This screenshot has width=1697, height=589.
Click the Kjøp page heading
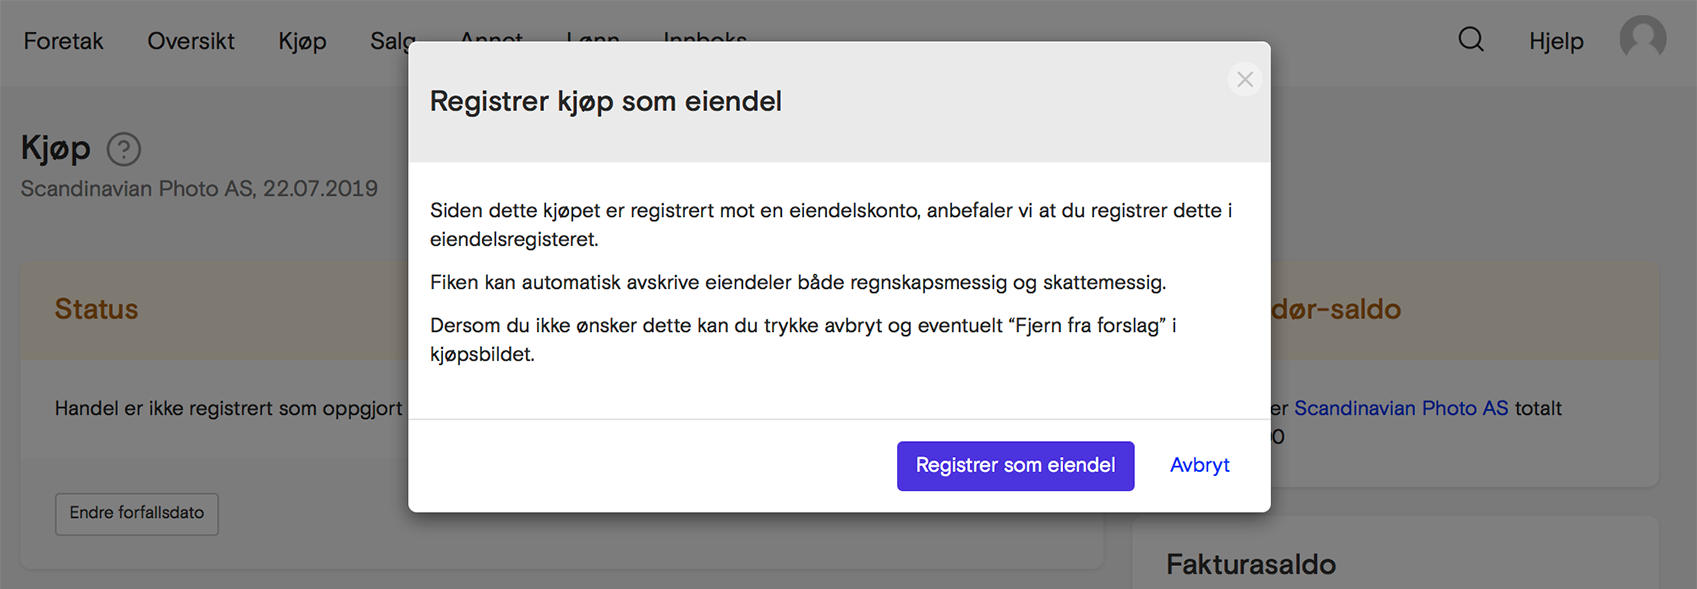56,148
